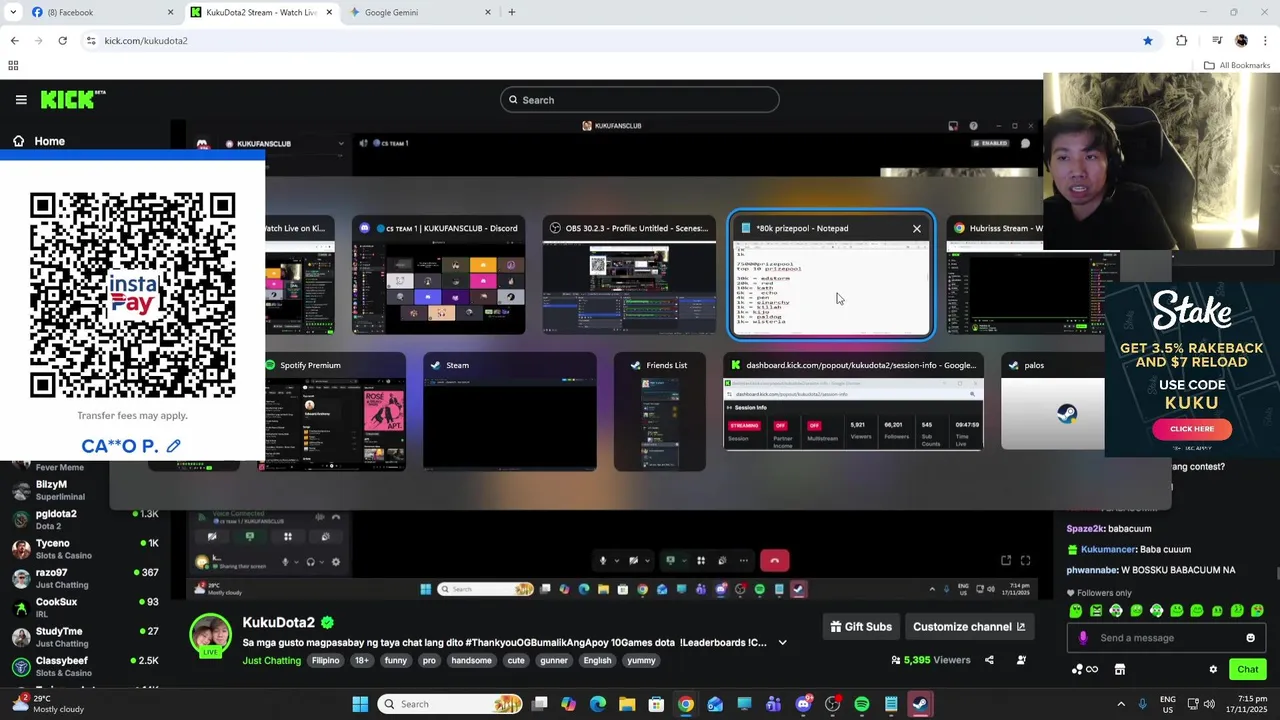View site information icon in address bar

(x=90, y=41)
